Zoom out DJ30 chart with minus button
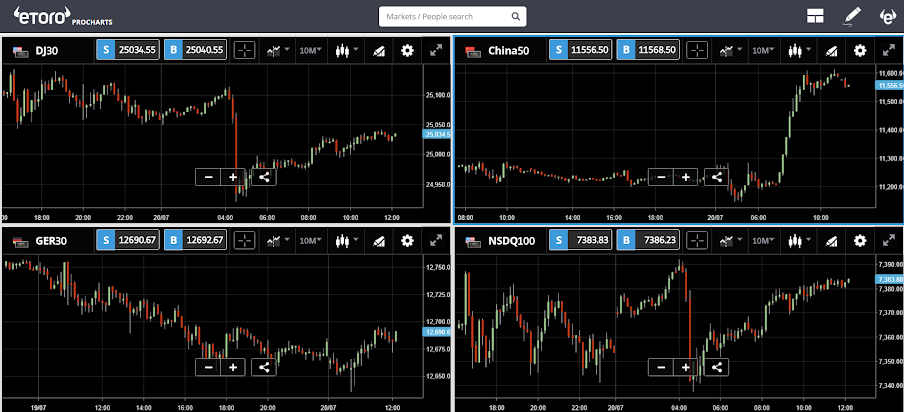904x412 pixels. coord(208,177)
